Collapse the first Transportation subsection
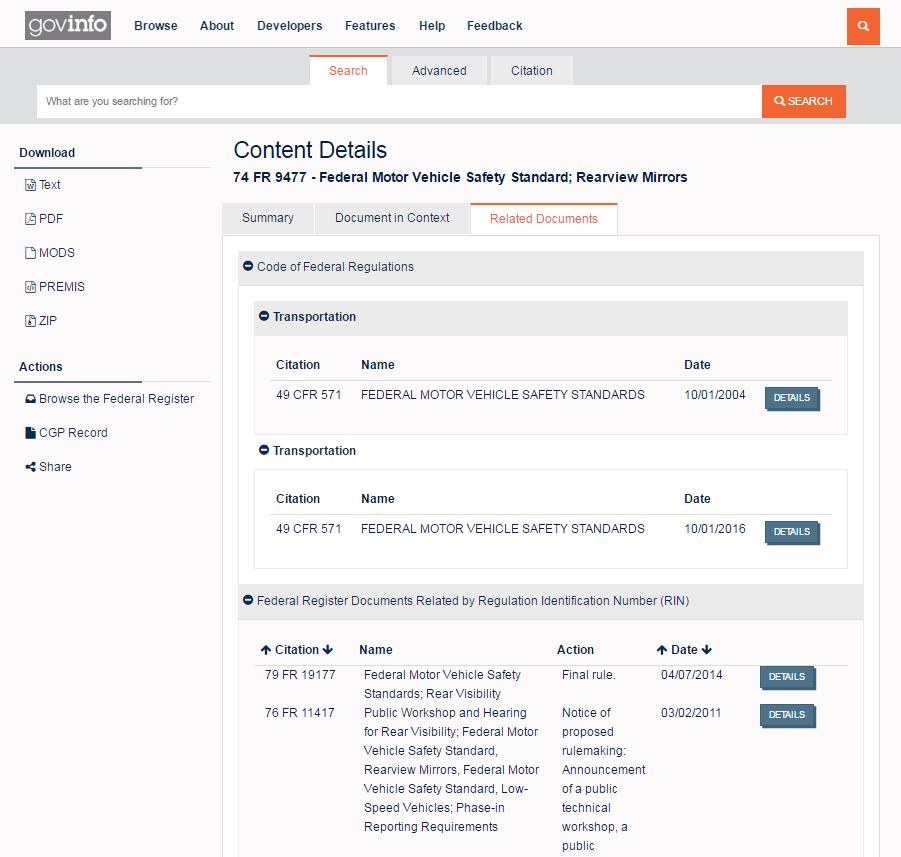Viewport: 901px width, 857px height. [x=264, y=317]
